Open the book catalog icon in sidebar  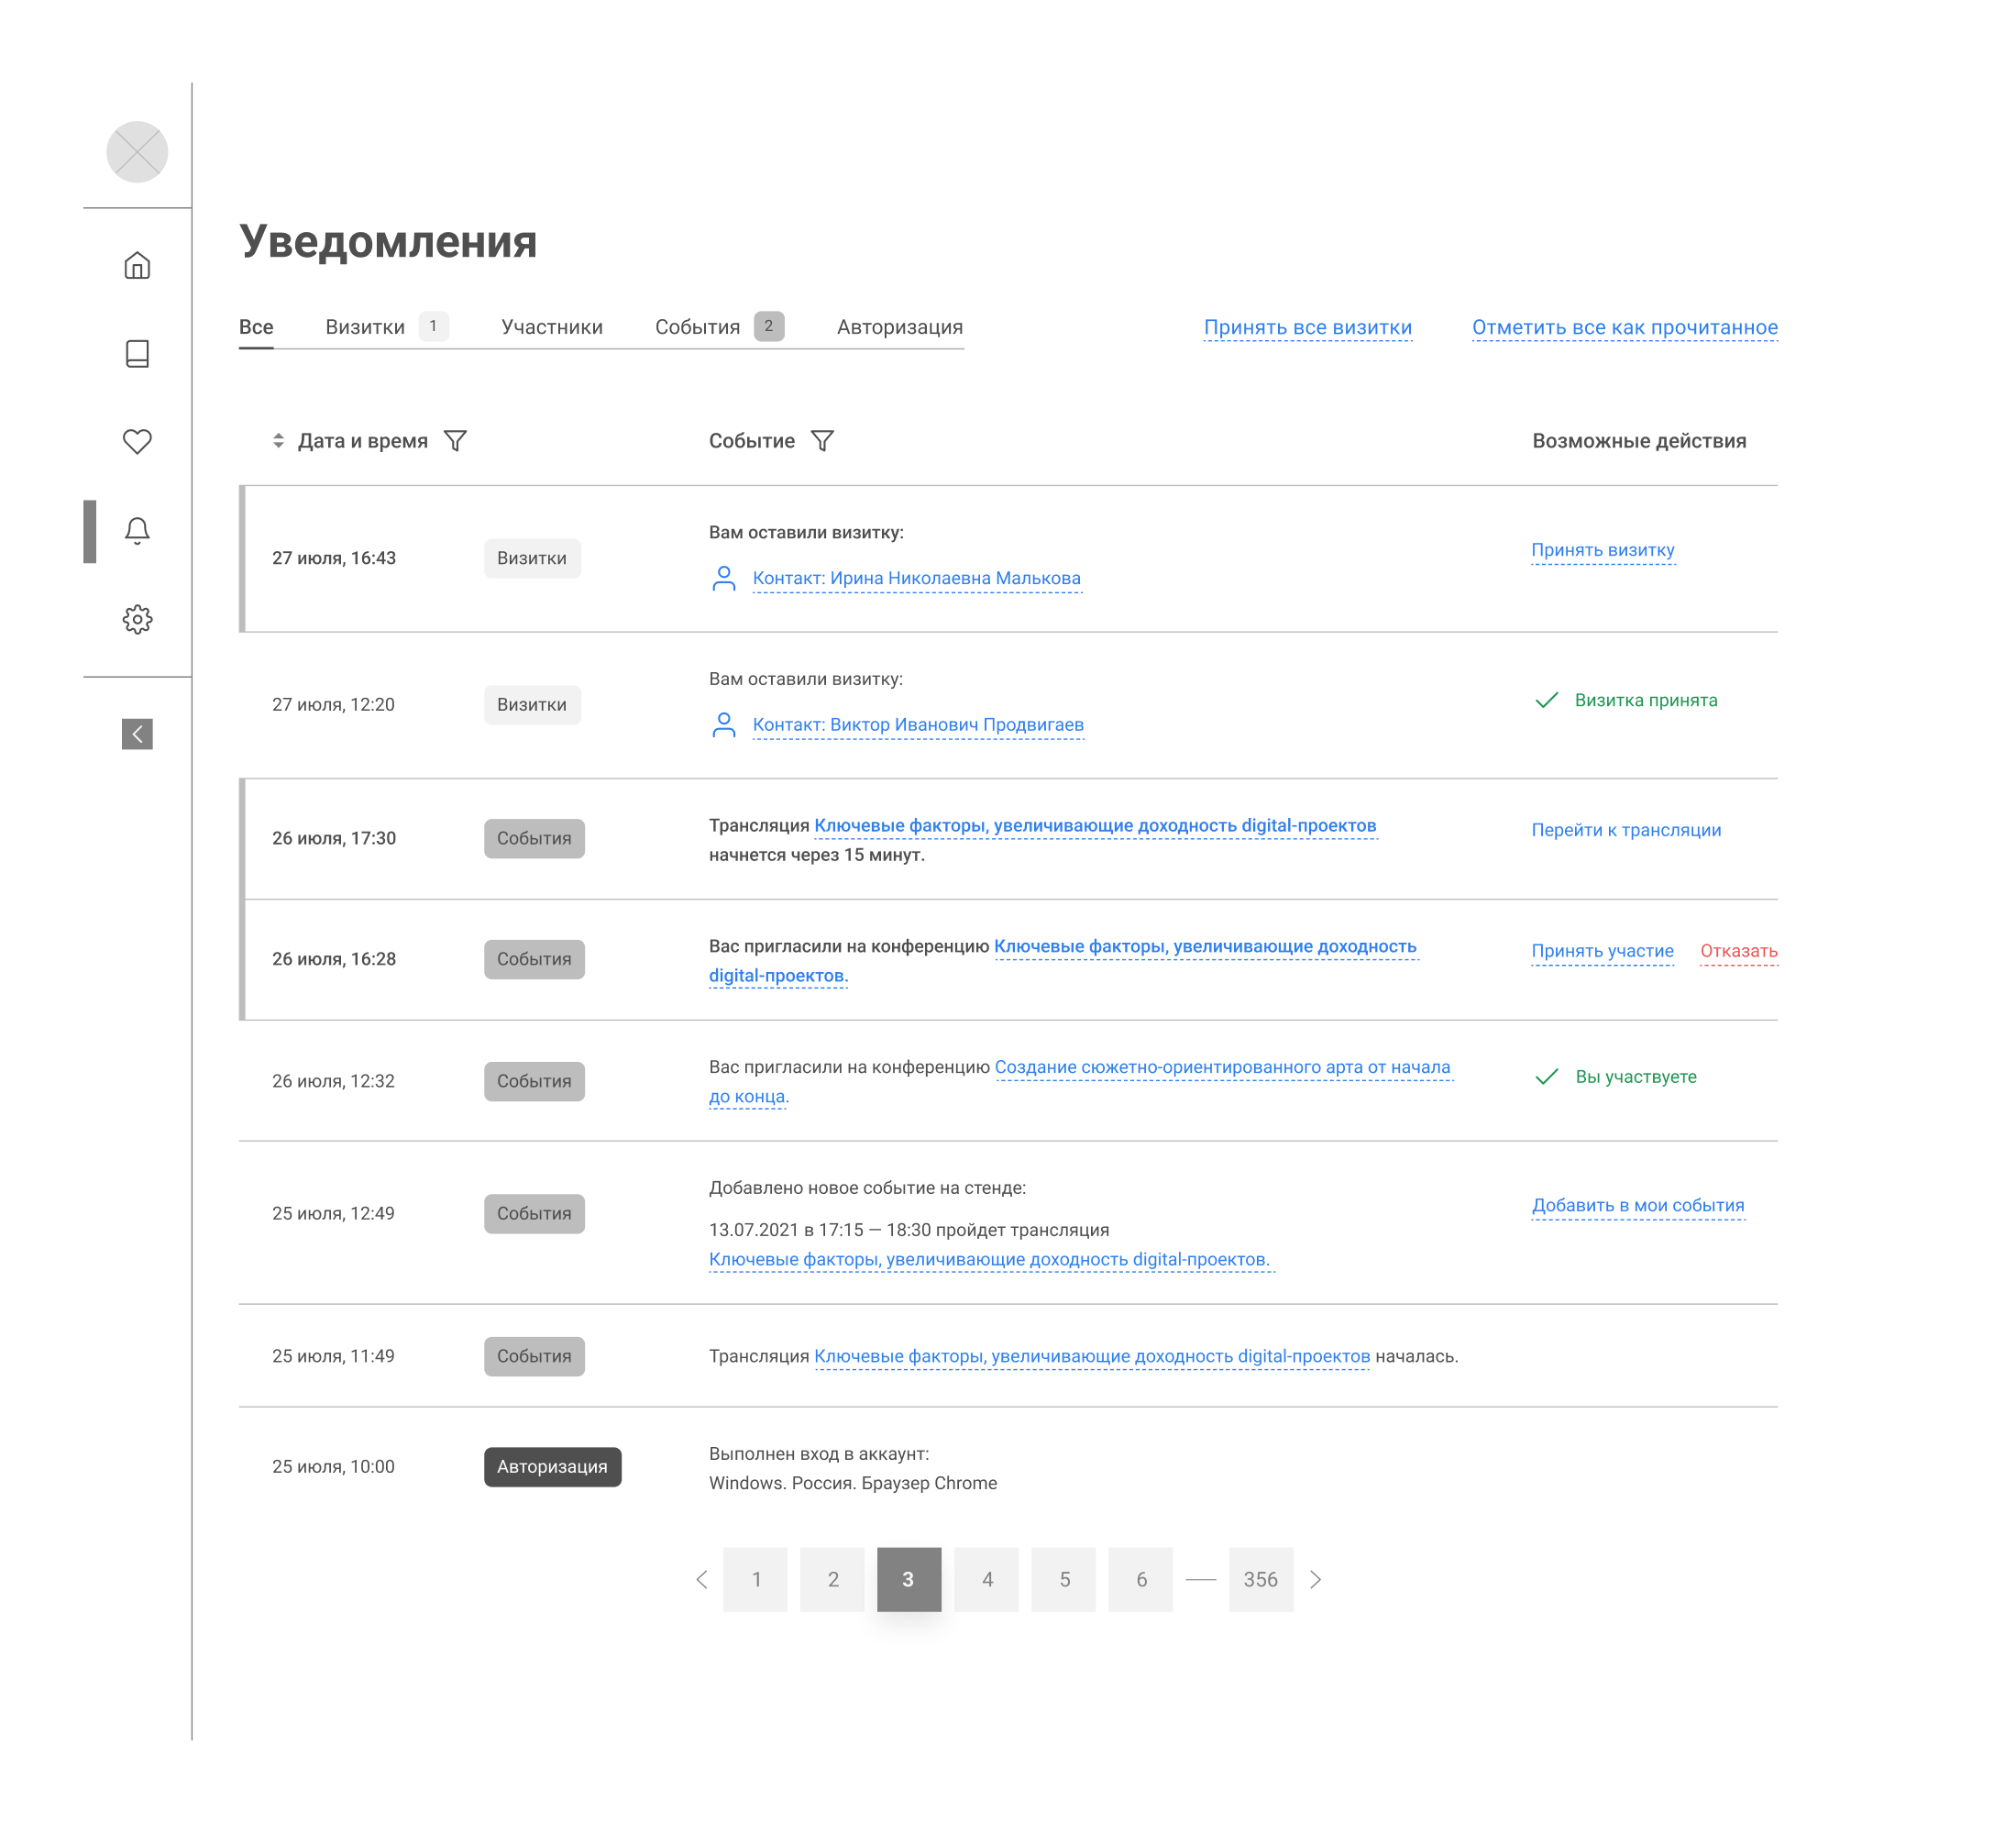pyautogui.click(x=137, y=353)
